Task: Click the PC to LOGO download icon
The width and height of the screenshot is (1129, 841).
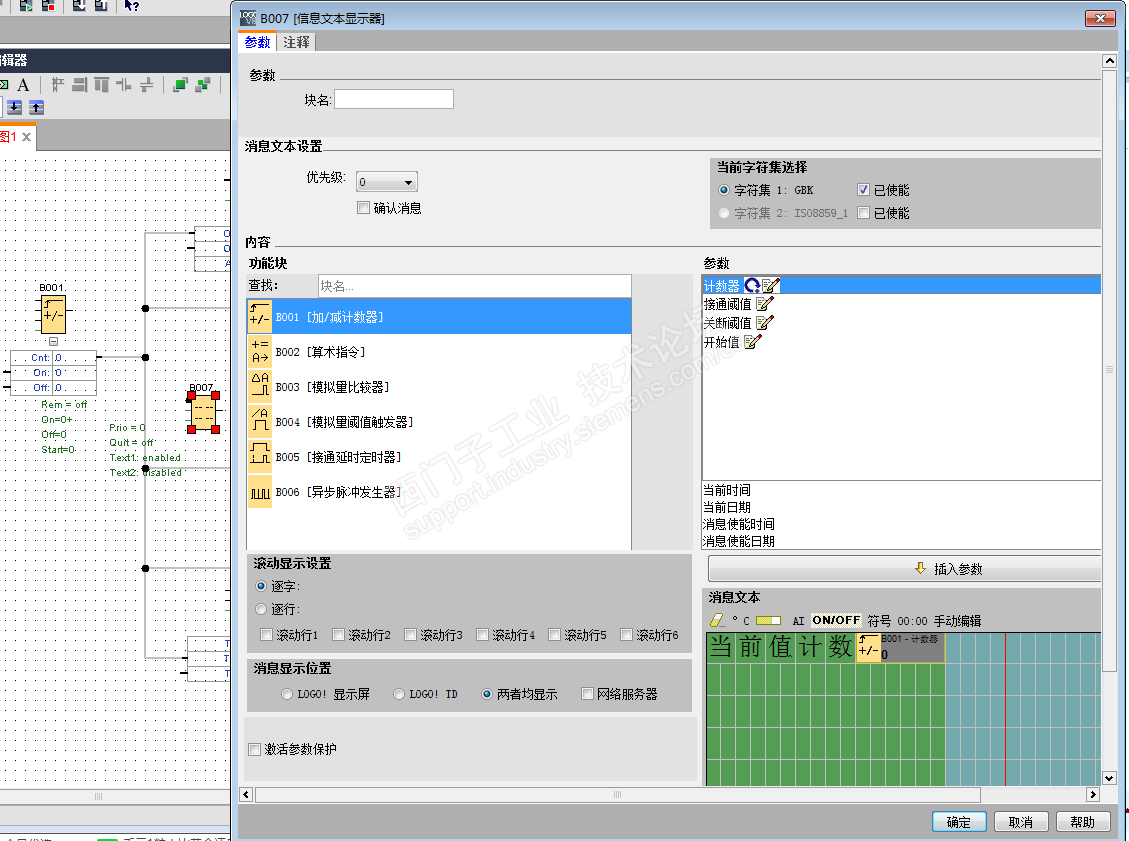Action: 79,5
